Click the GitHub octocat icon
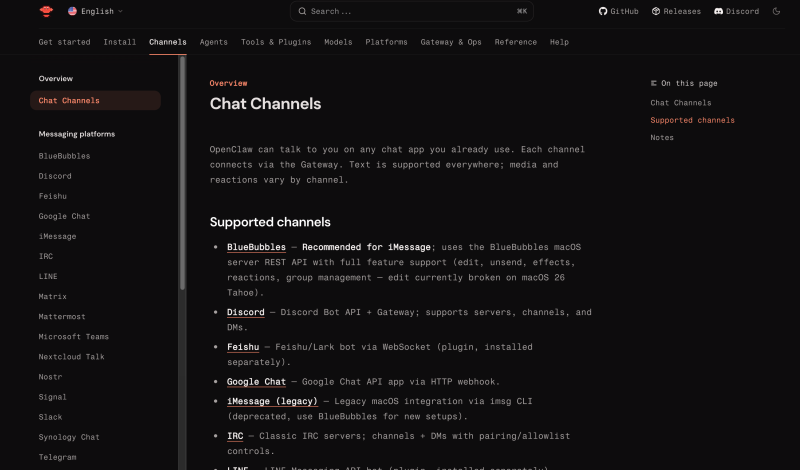The width and height of the screenshot is (800, 470). click(x=603, y=11)
